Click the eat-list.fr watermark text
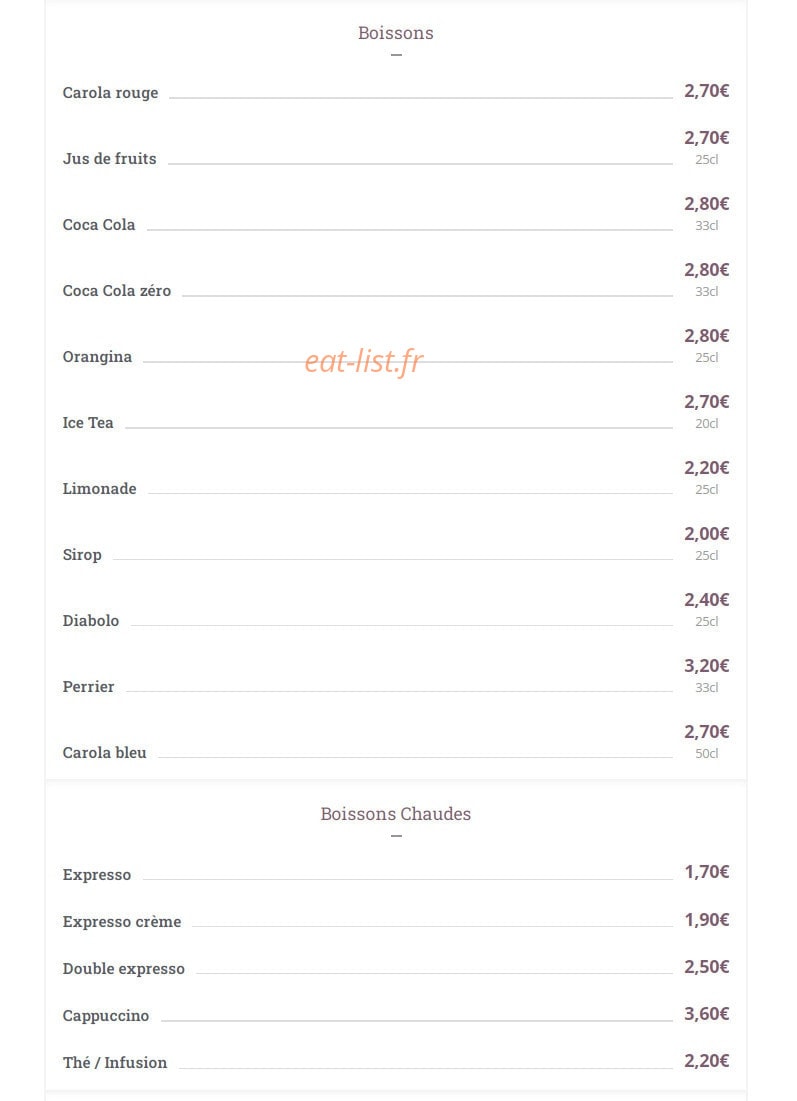This screenshot has width=797, height=1101. coord(364,361)
